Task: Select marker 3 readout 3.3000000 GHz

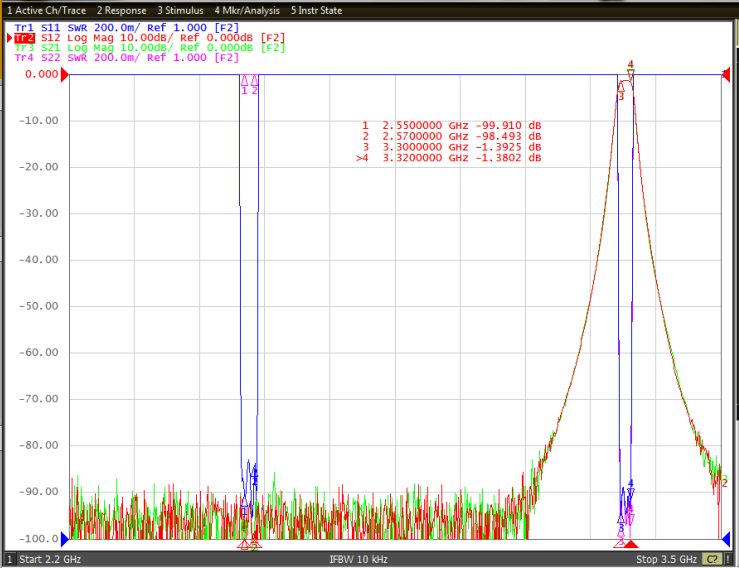Action: coord(452,147)
